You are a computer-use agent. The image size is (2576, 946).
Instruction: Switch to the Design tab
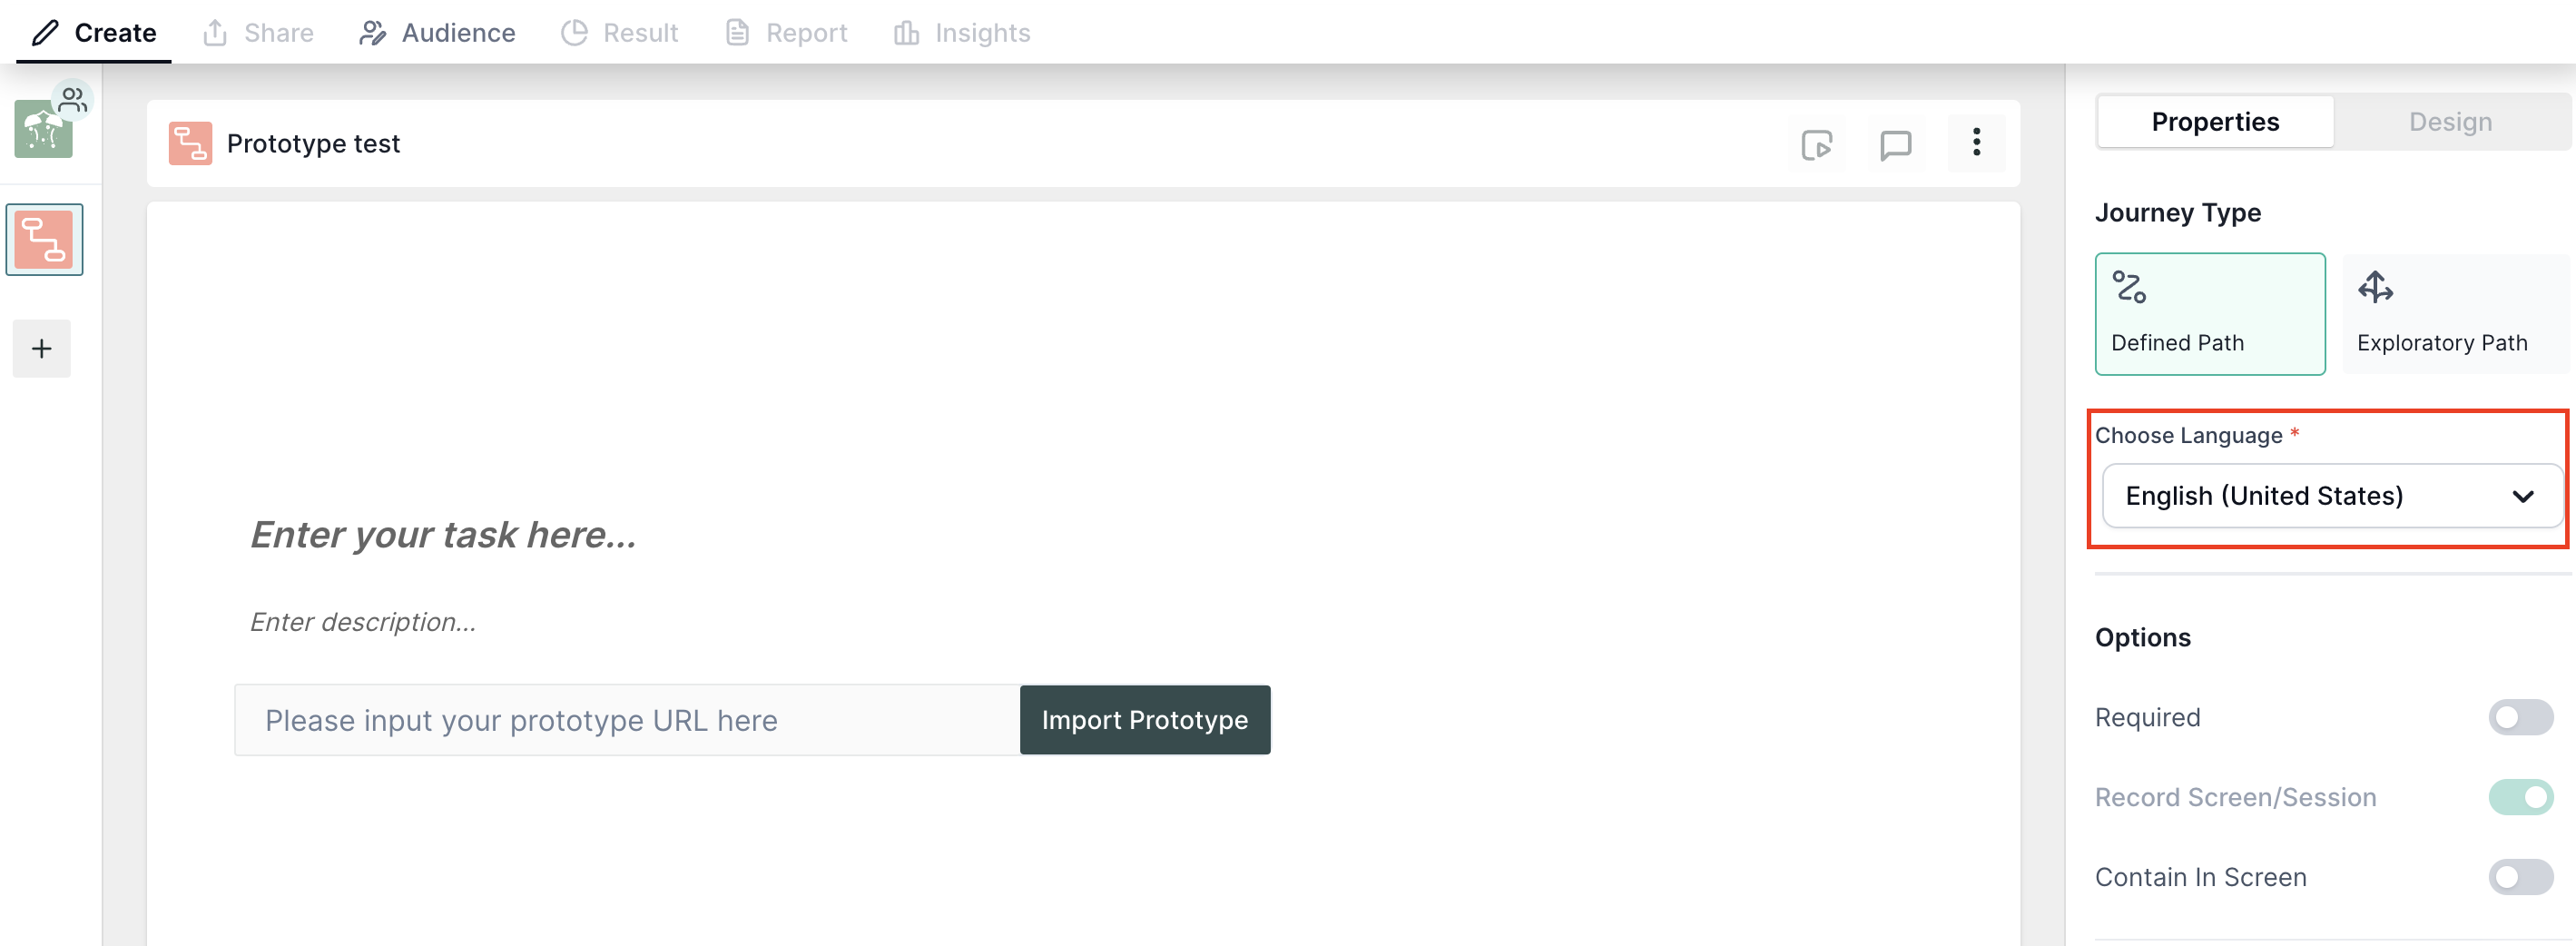2449,122
